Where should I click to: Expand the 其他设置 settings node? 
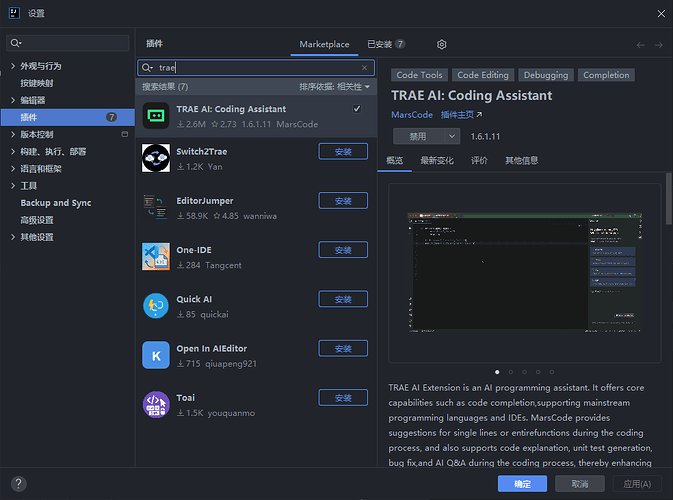[x=13, y=237]
